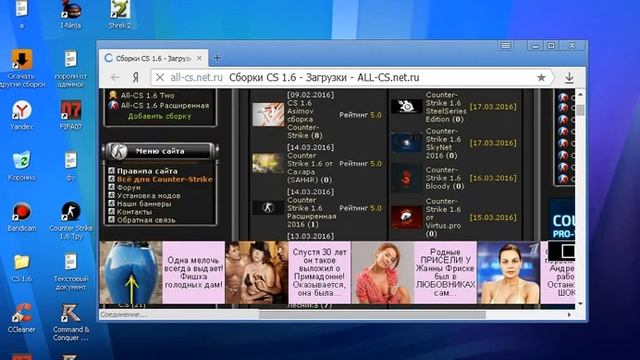Open the Контакты menu item
The height and width of the screenshot is (360, 640).
(134, 212)
